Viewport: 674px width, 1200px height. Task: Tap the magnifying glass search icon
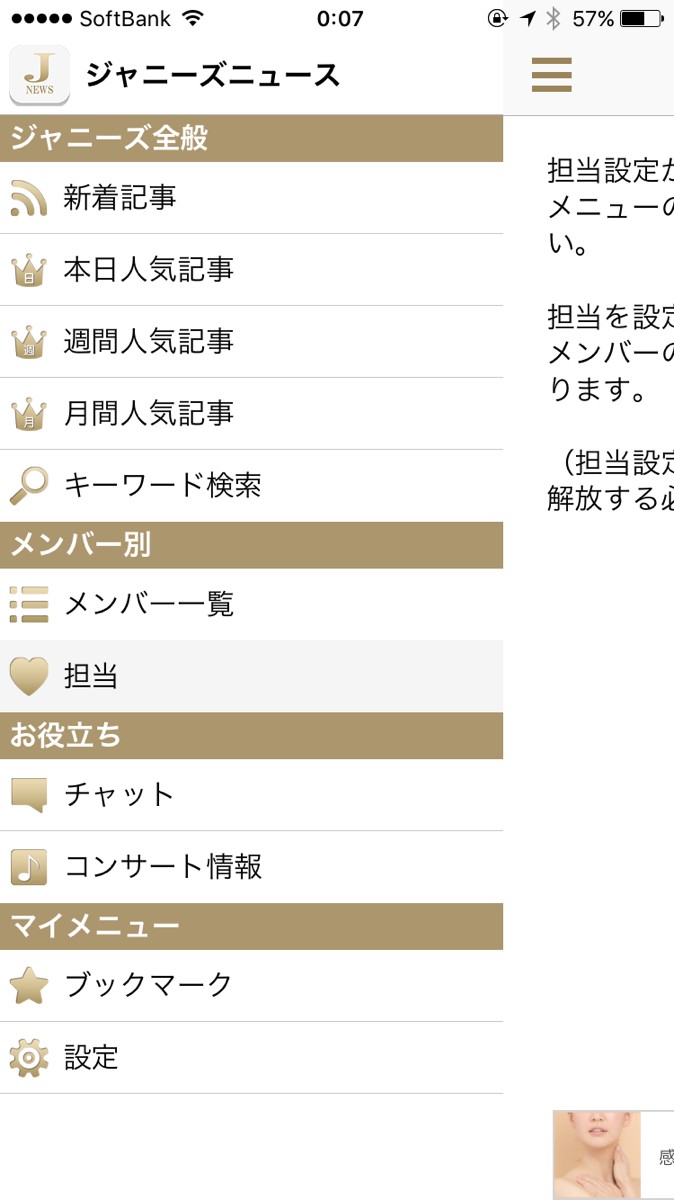tap(29, 486)
